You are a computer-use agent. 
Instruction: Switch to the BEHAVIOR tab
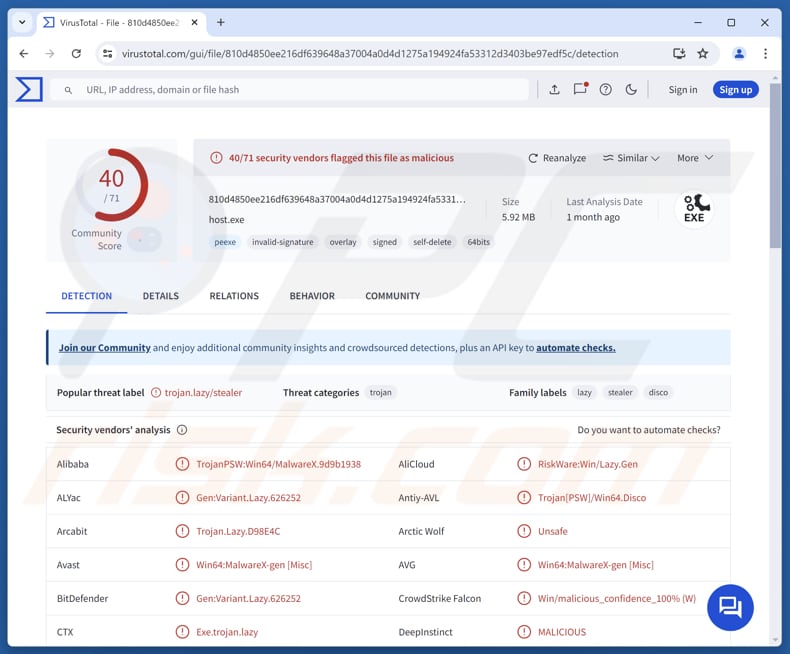pos(312,296)
